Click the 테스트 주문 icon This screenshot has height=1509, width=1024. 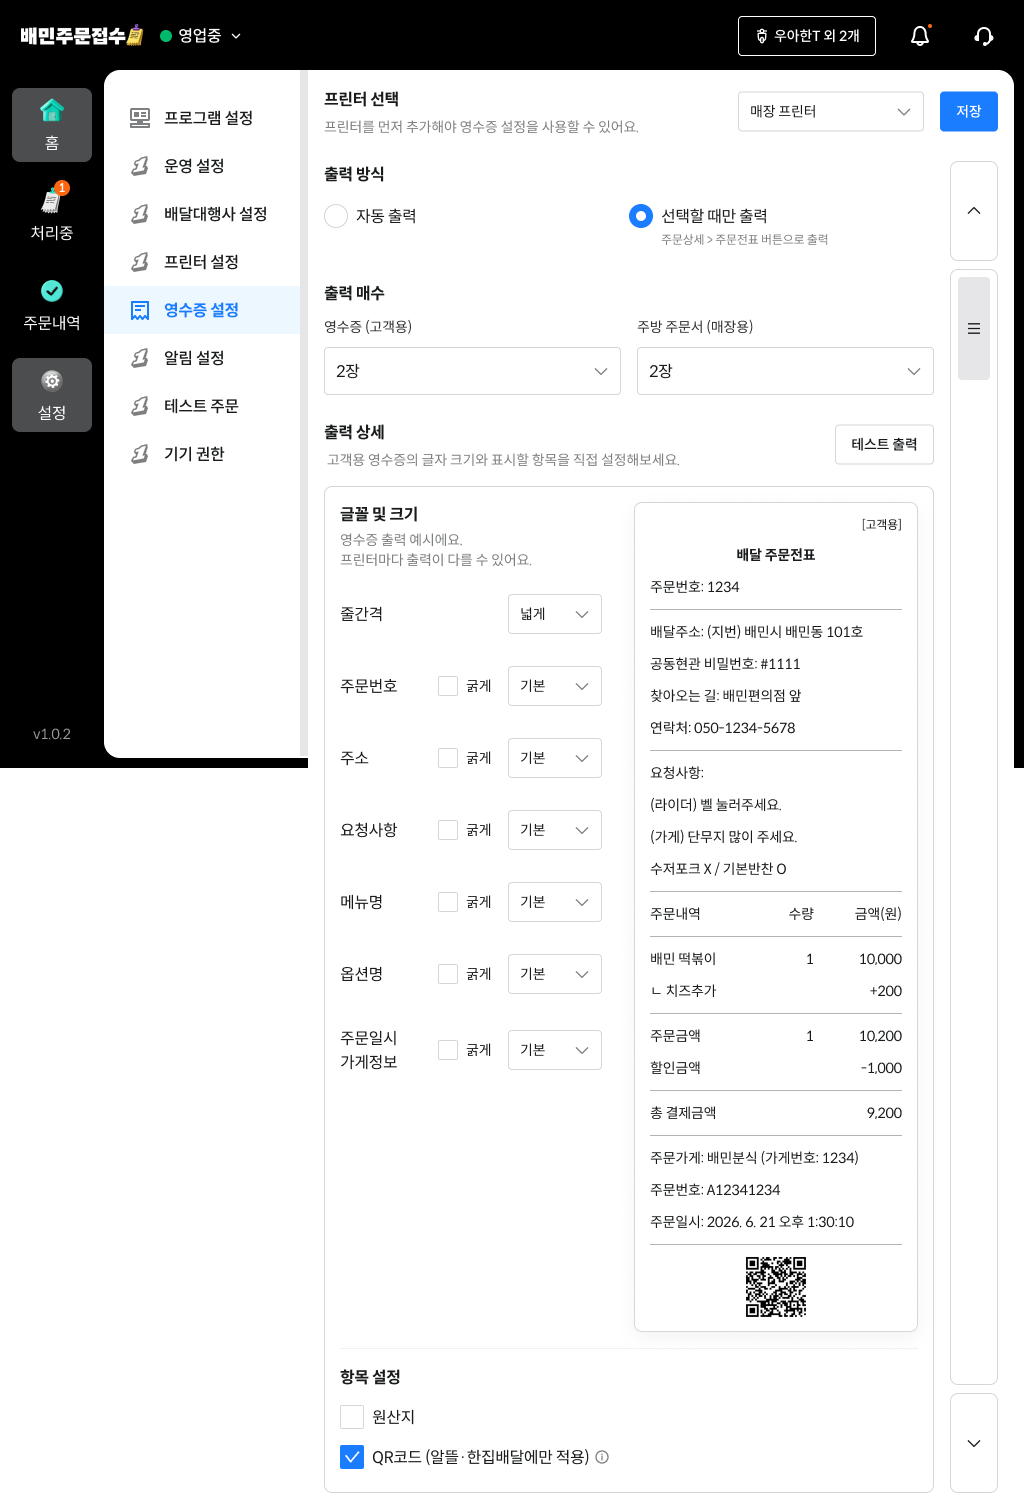coord(140,406)
